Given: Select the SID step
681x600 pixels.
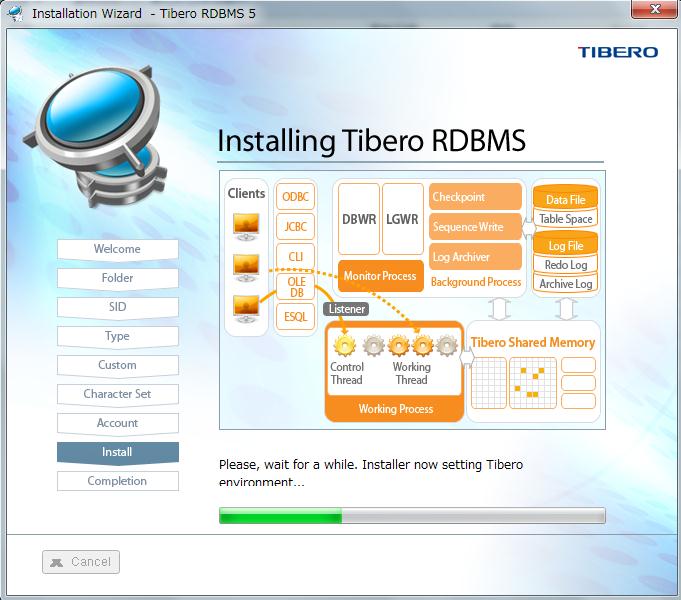Looking at the screenshot, I should point(117,307).
